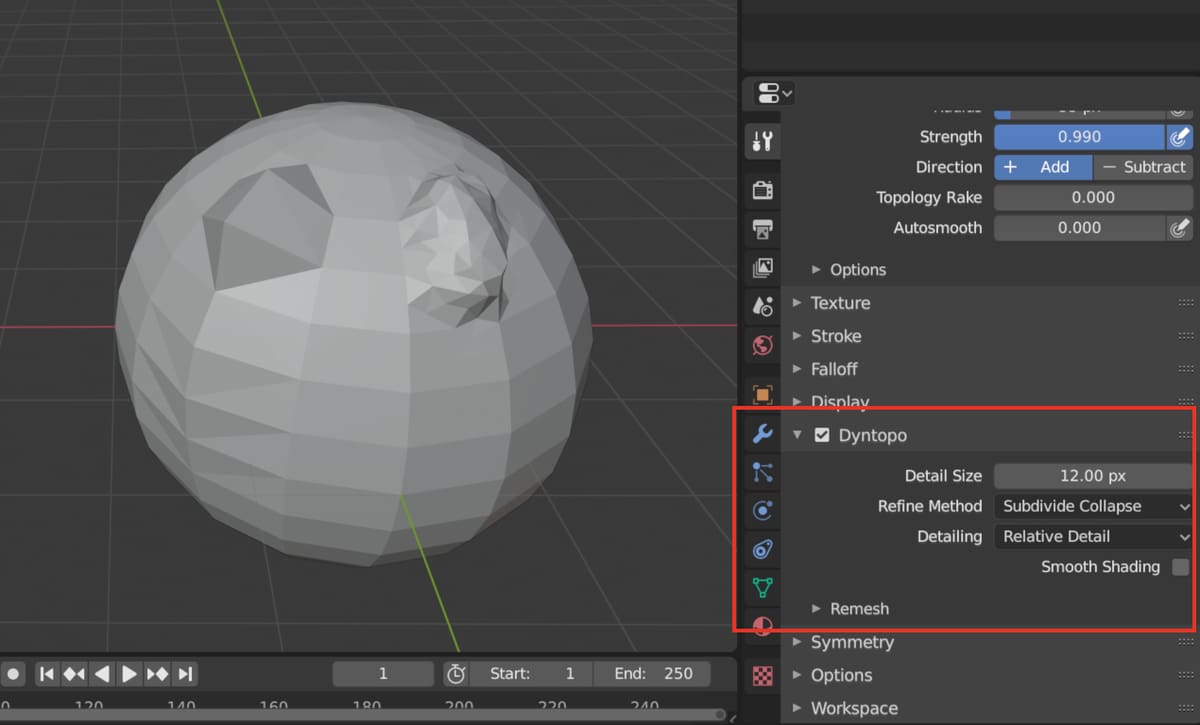1200x725 pixels.
Task: Select the Subtract direction
Action: (x=1143, y=167)
